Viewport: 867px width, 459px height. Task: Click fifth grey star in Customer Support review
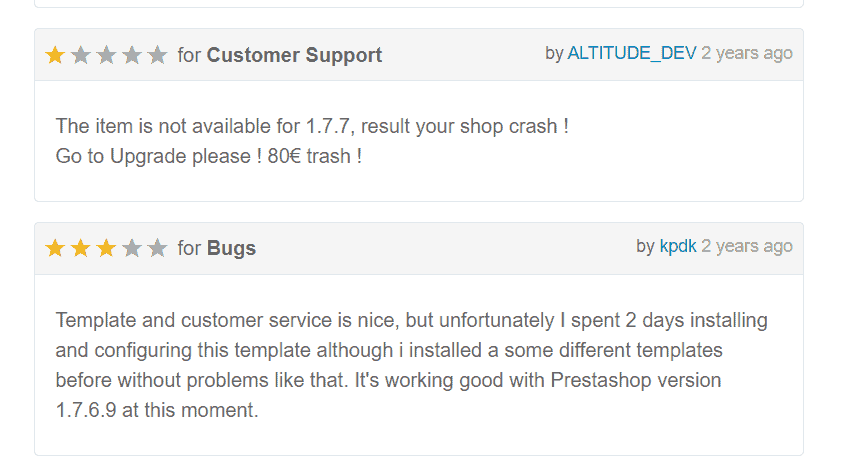click(x=158, y=55)
